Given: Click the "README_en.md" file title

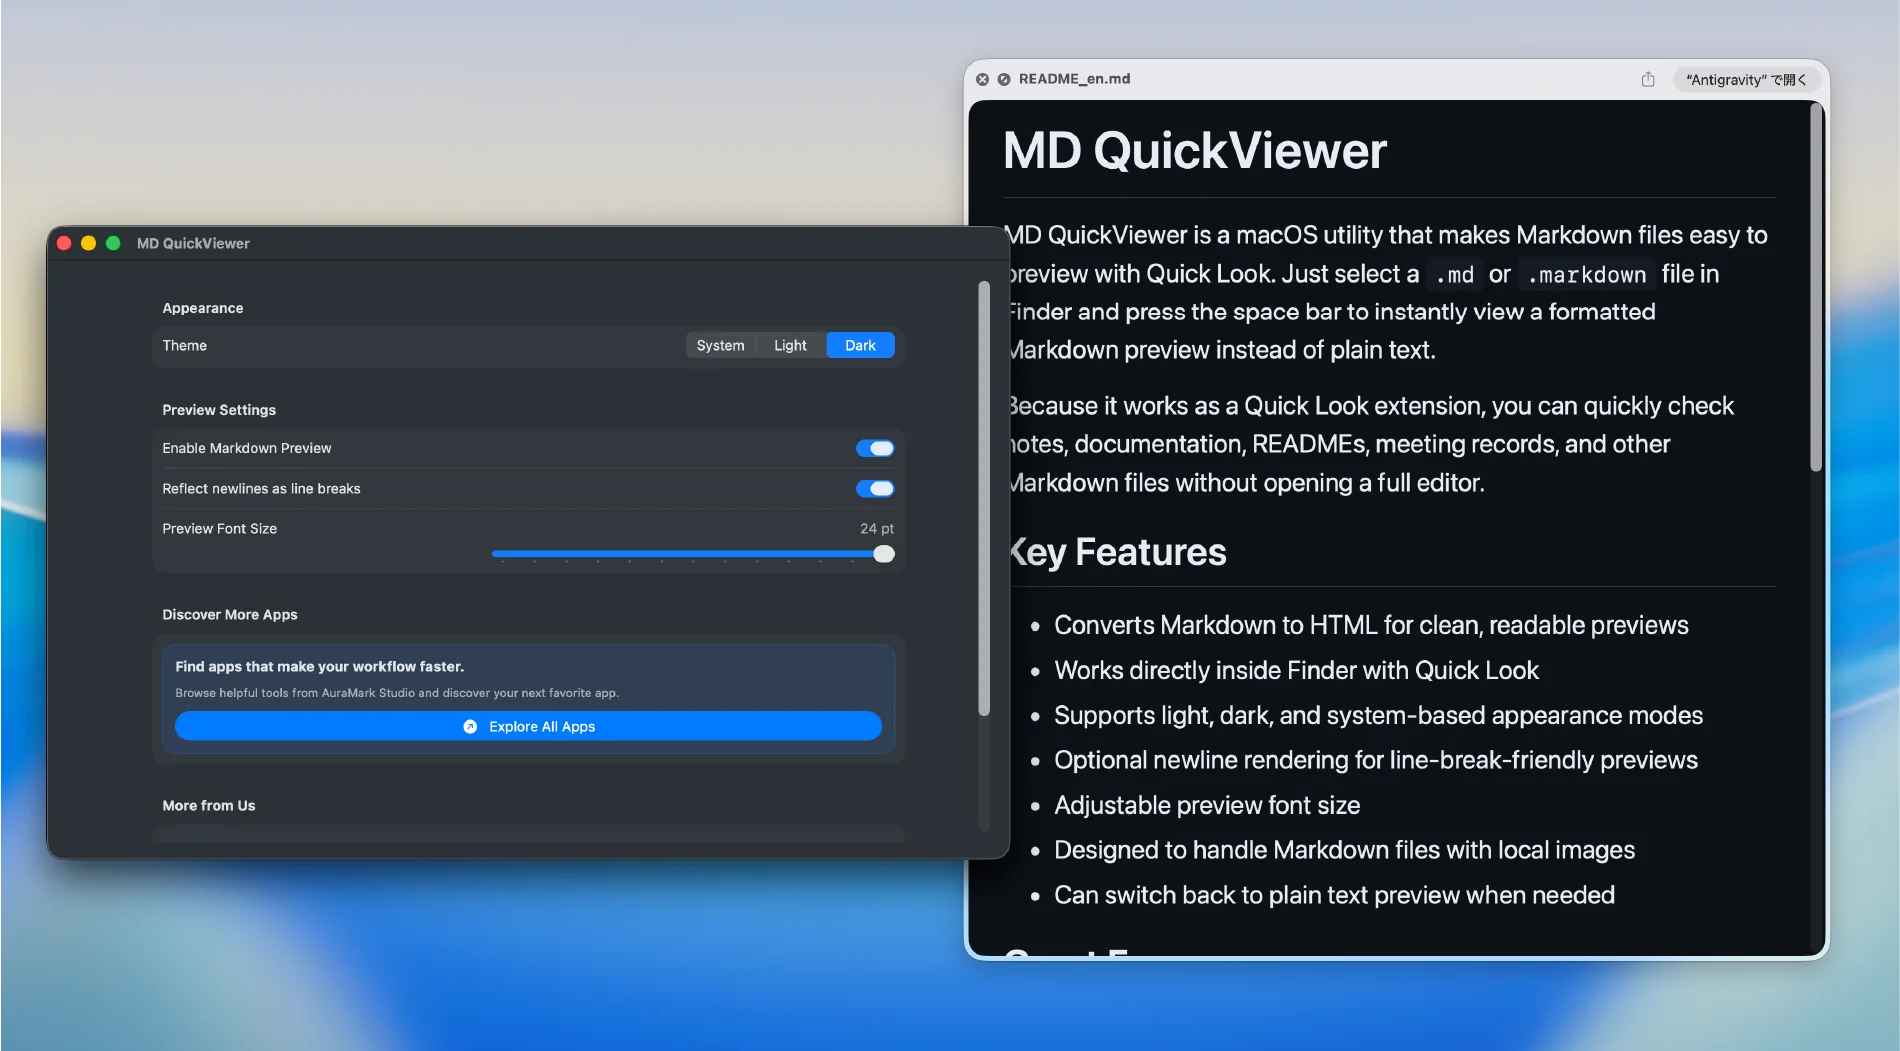Looking at the screenshot, I should pyautogui.click(x=1074, y=79).
